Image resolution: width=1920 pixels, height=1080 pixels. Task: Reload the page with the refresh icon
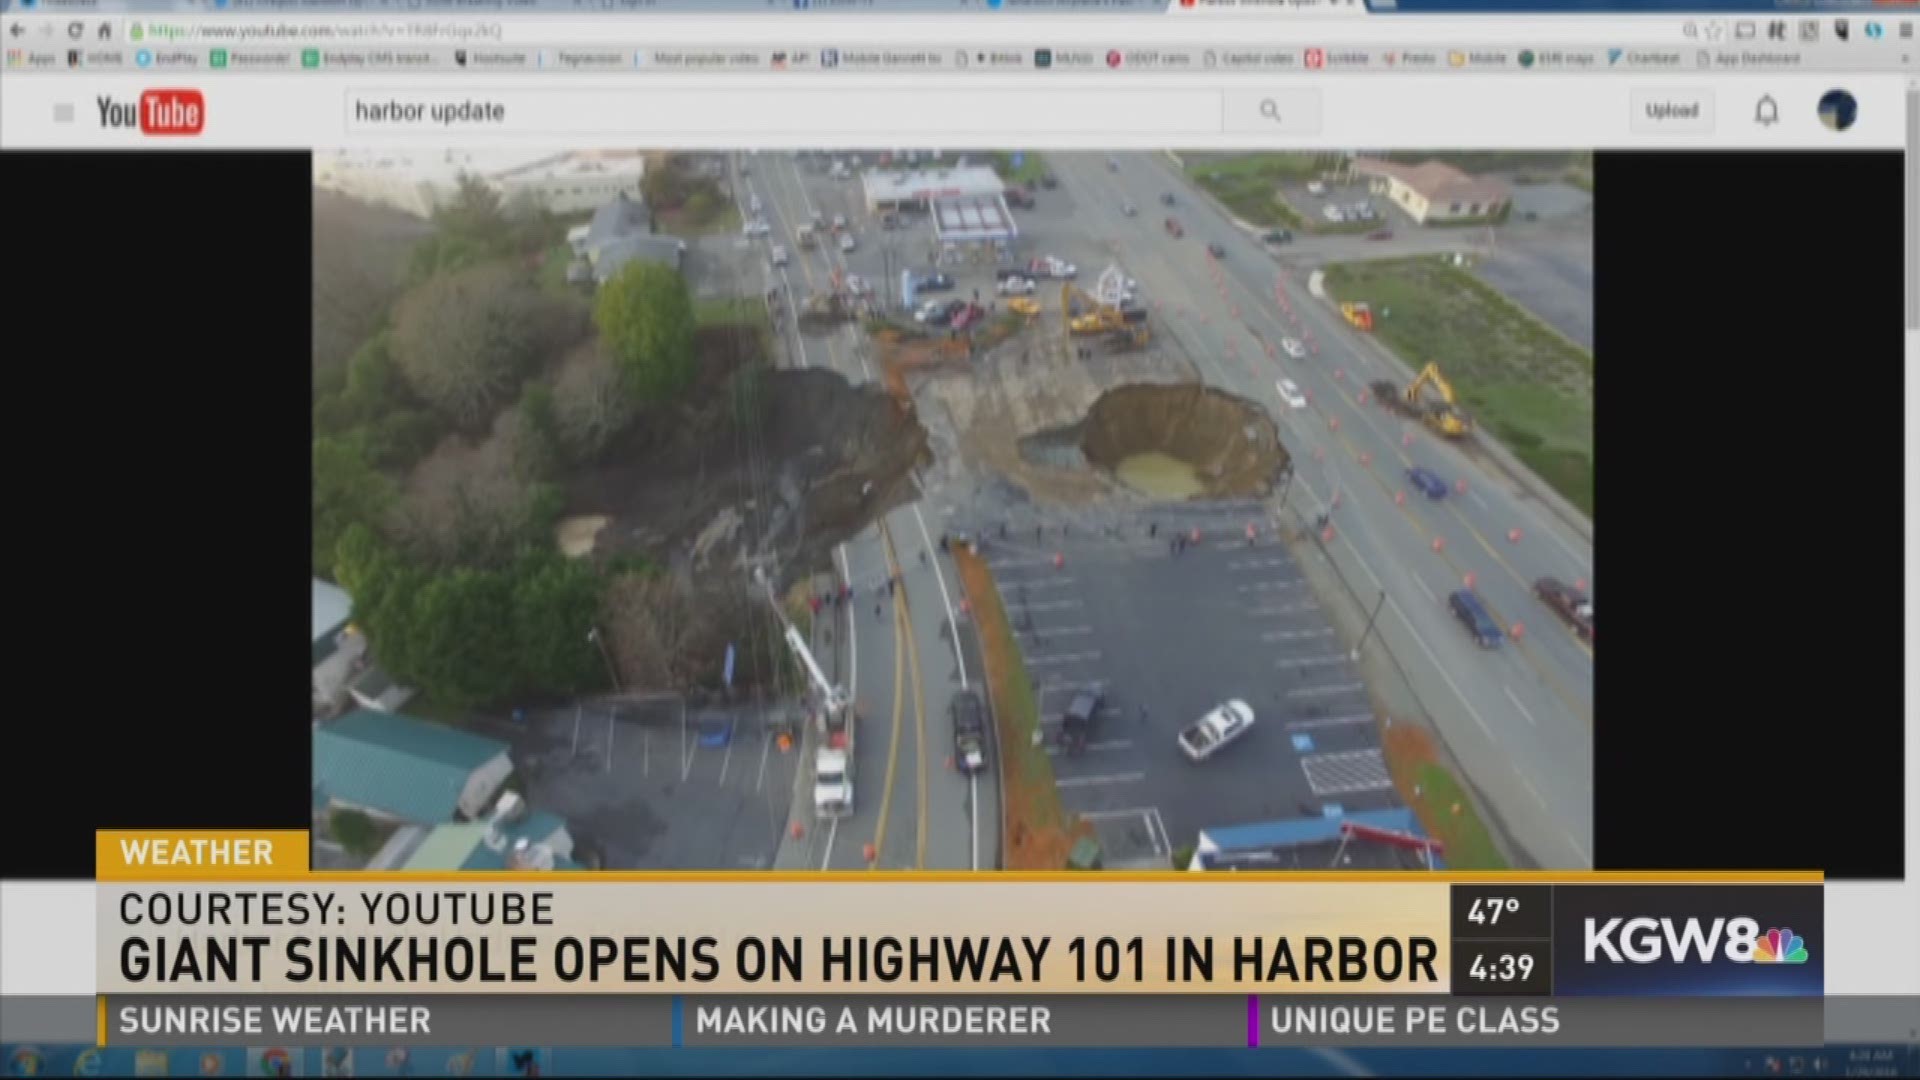tap(75, 31)
